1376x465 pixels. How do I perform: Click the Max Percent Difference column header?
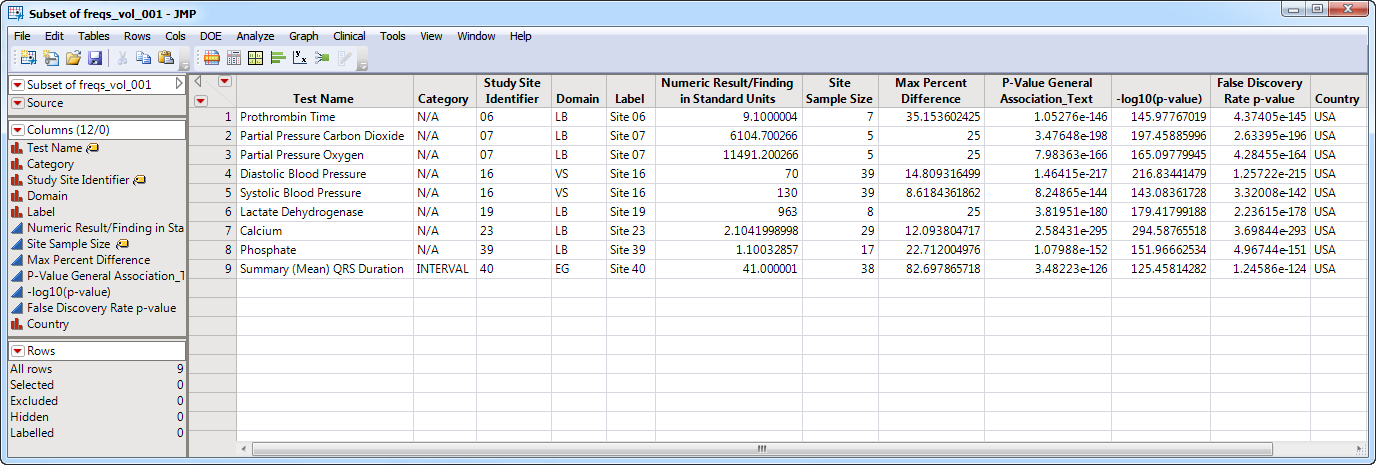[927, 91]
